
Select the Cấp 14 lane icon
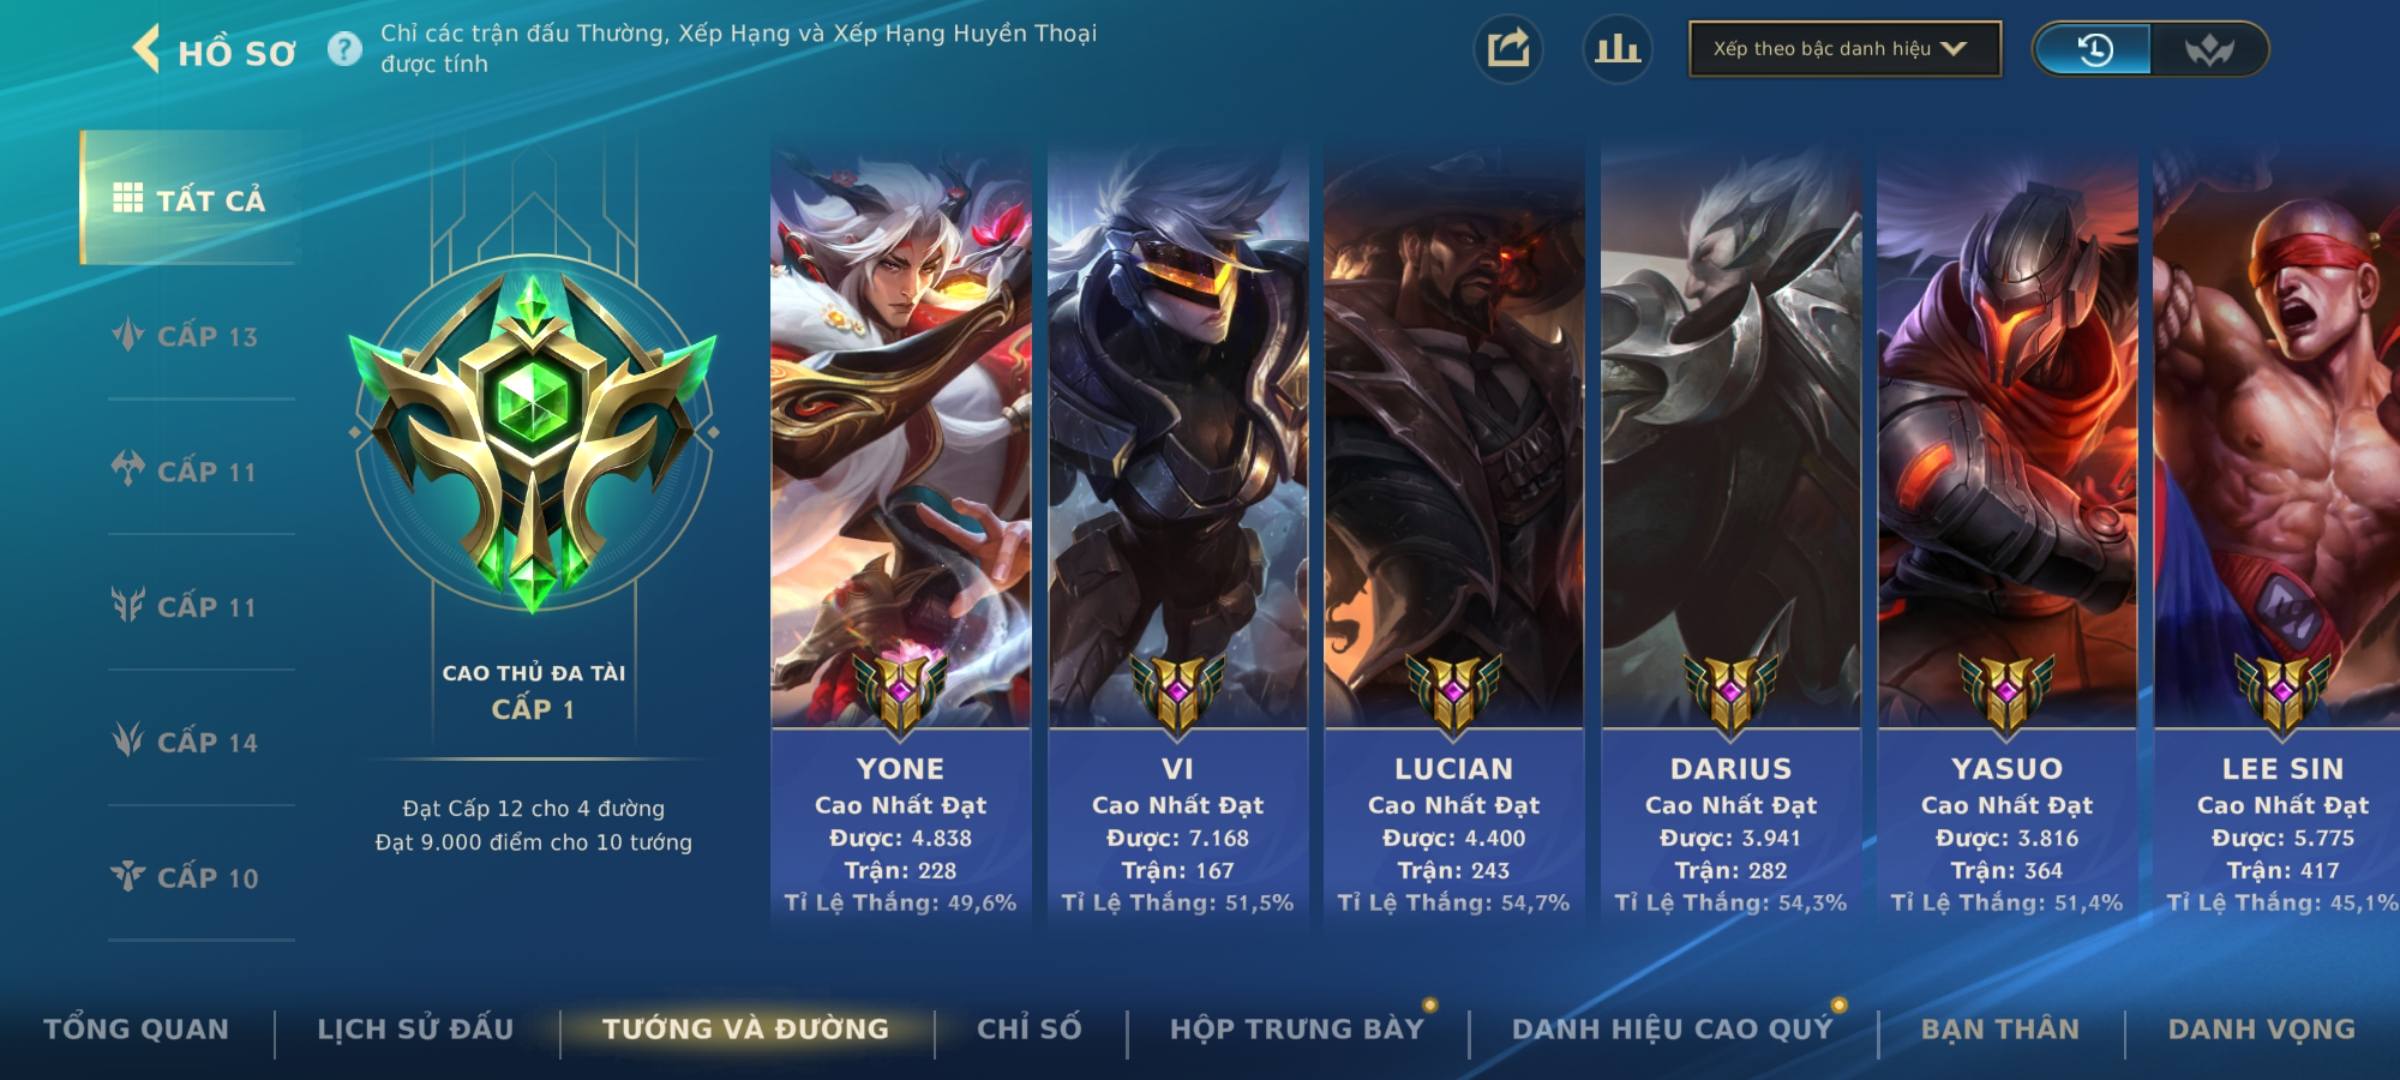[128, 741]
